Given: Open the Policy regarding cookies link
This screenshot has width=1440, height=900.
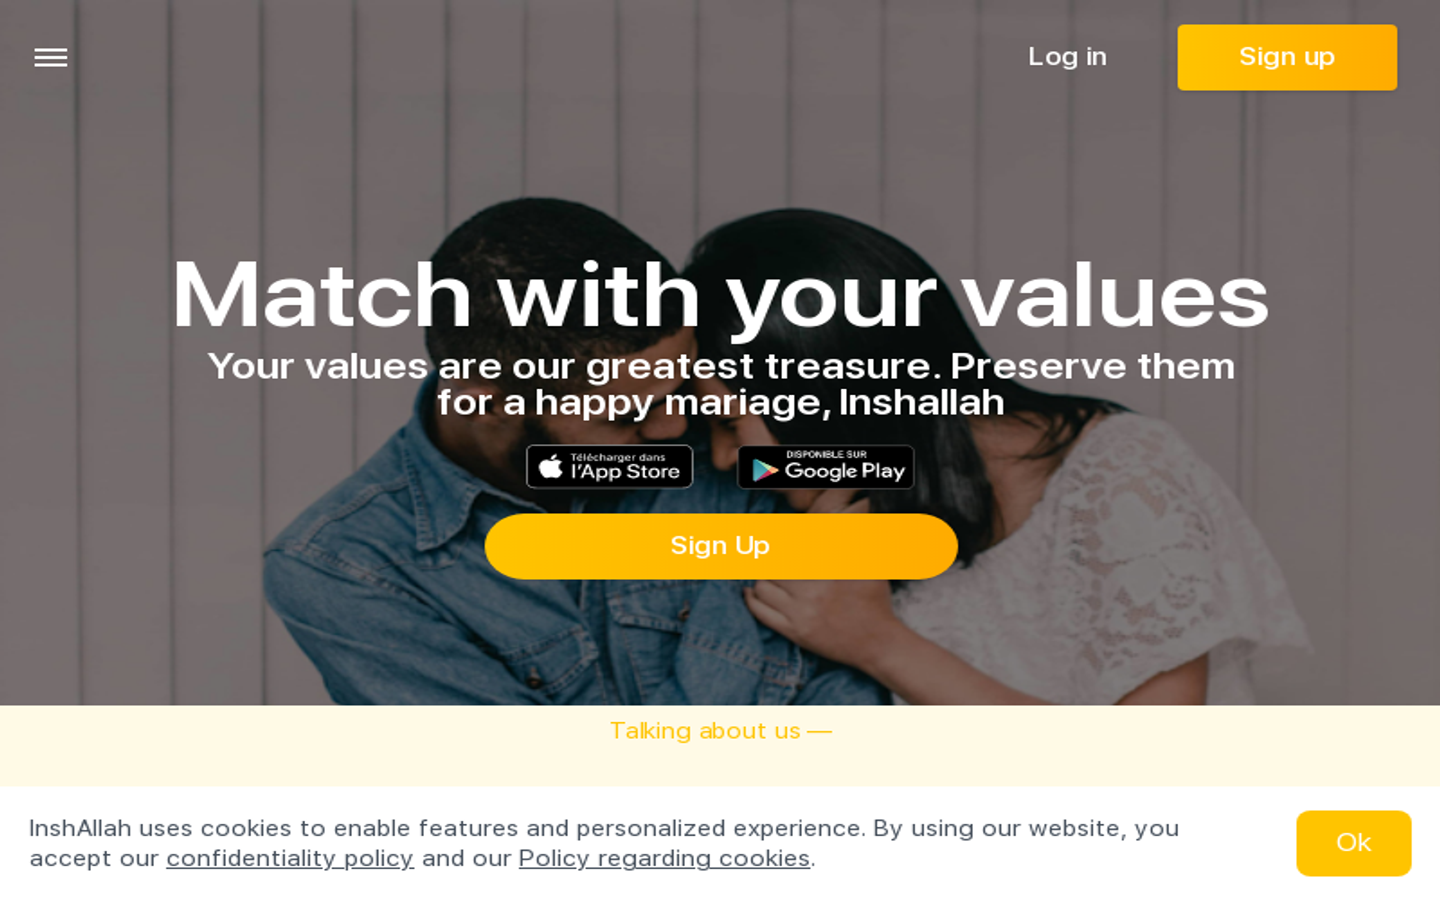Looking at the screenshot, I should (x=664, y=859).
